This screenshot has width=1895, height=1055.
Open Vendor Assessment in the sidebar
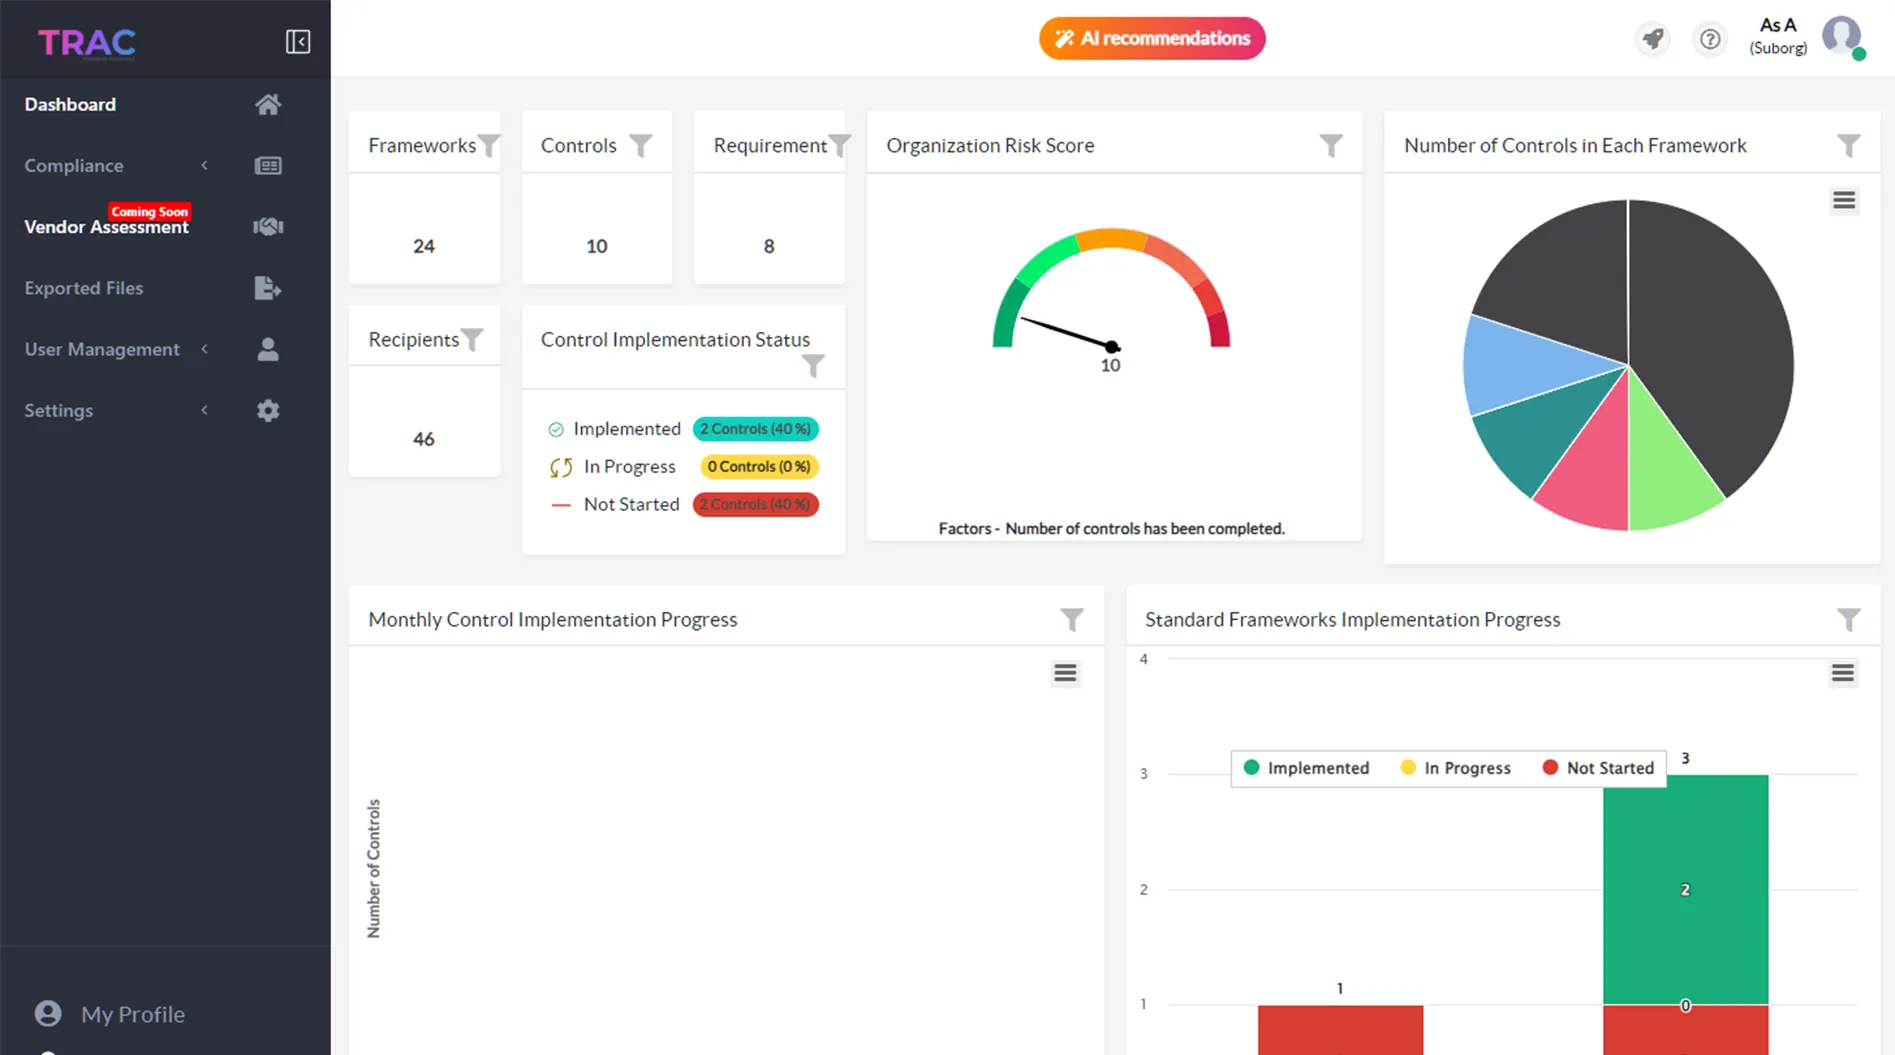coord(106,227)
